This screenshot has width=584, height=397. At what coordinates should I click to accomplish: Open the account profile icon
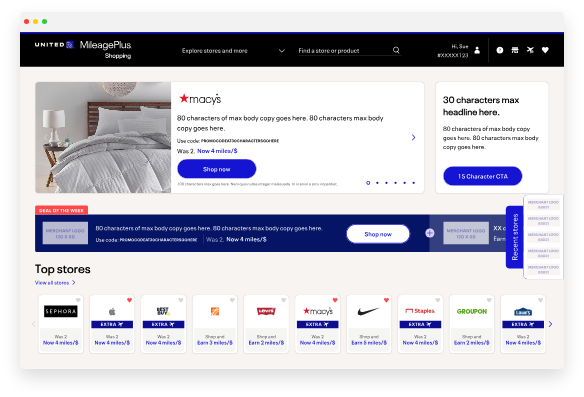click(x=477, y=50)
